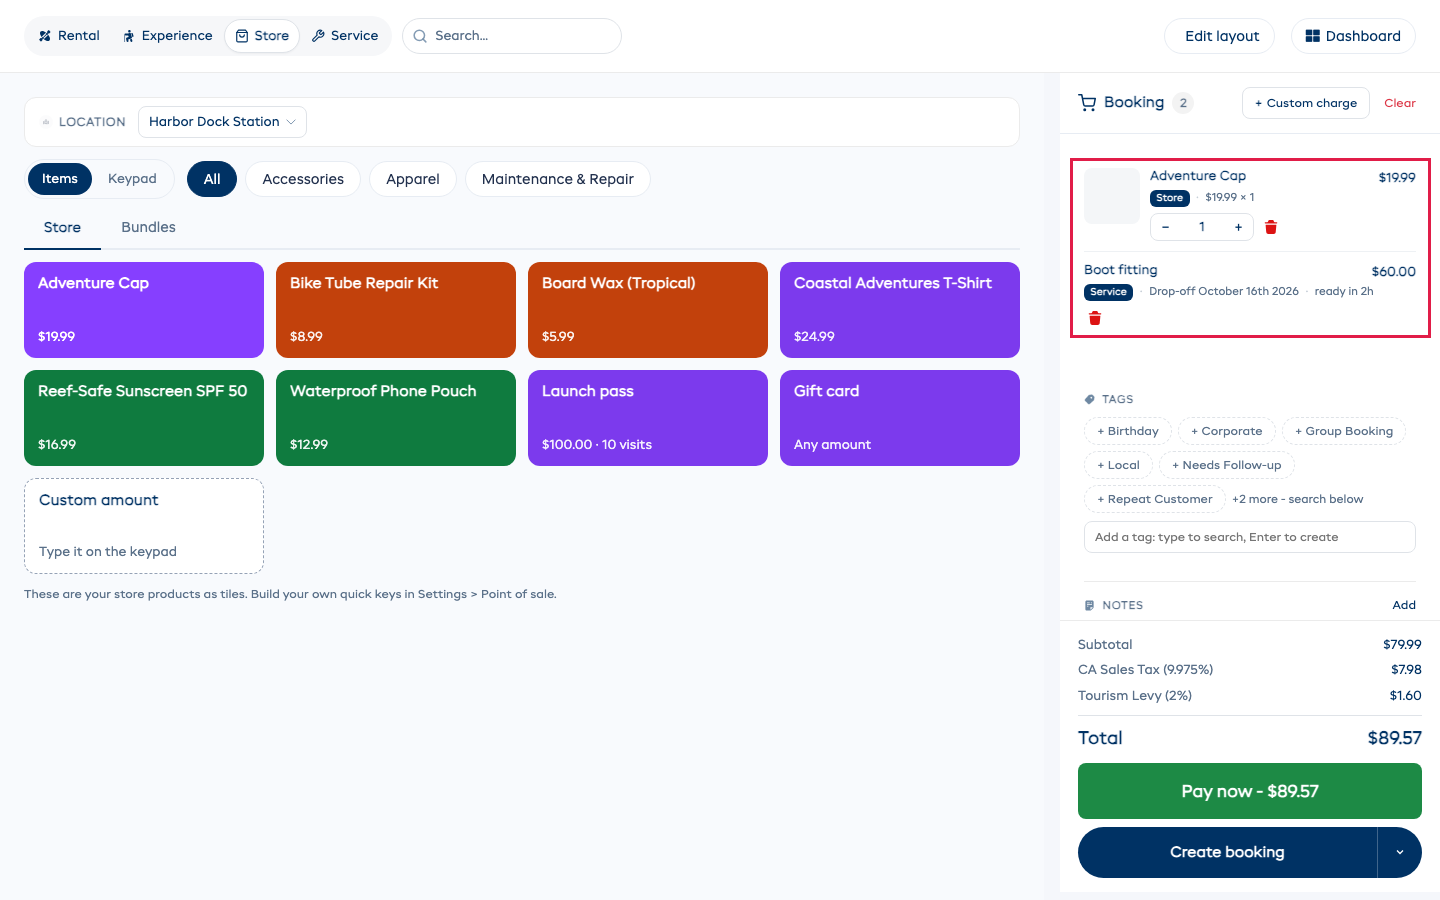Click the Custom amount tile

pos(144,526)
